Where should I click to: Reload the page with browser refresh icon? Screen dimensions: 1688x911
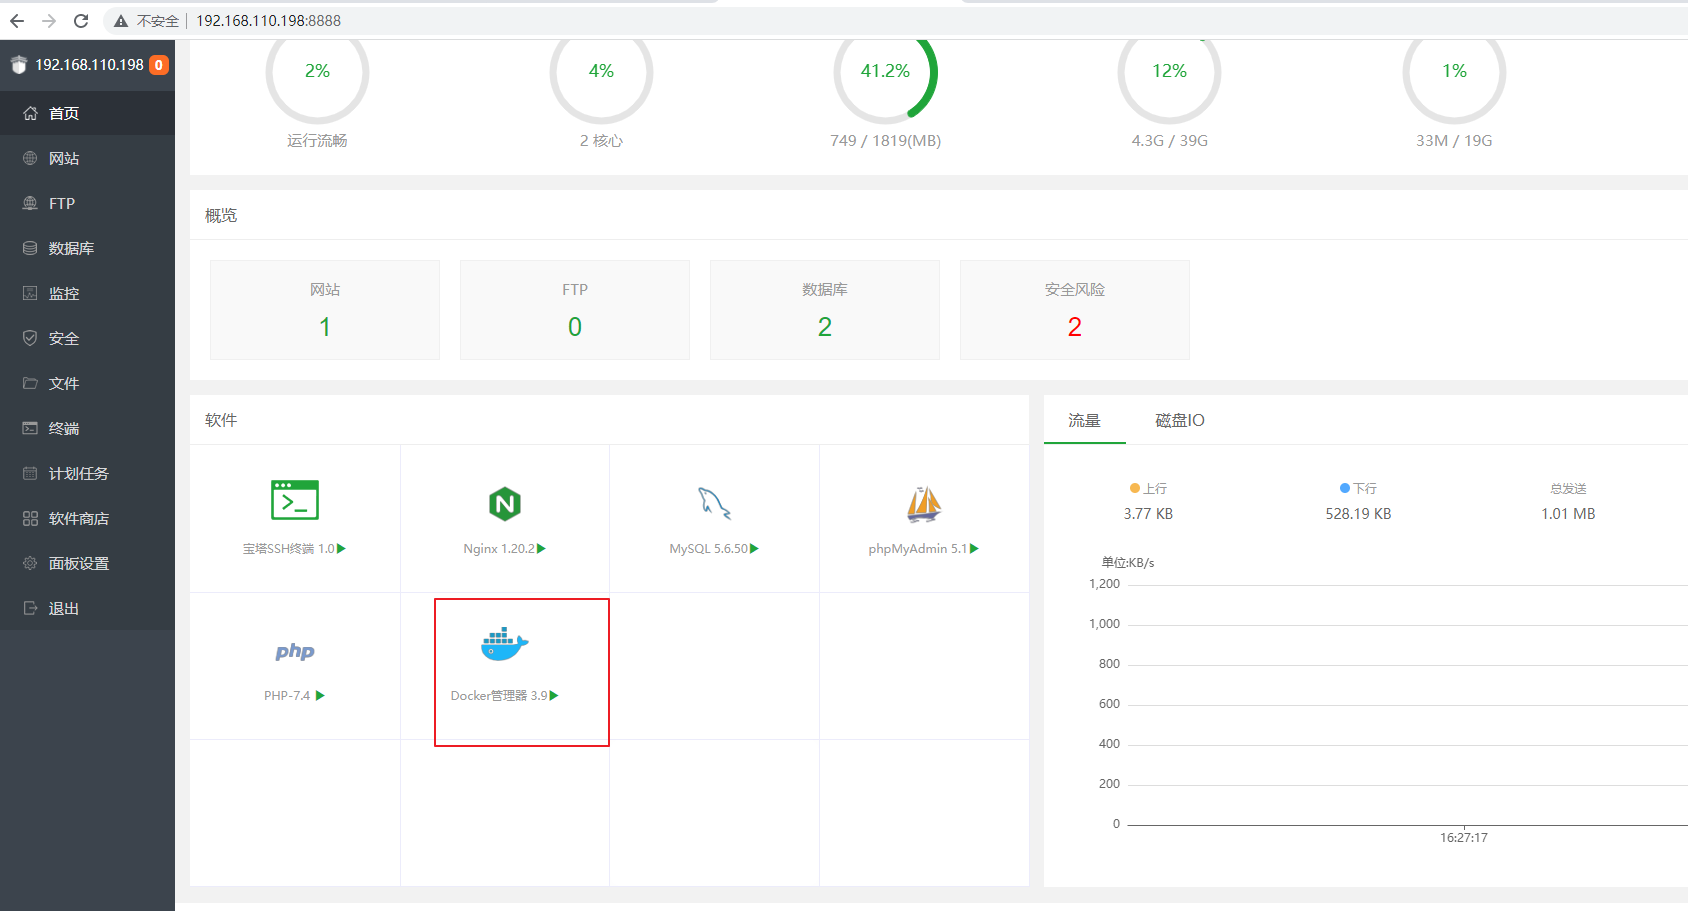coord(81,21)
